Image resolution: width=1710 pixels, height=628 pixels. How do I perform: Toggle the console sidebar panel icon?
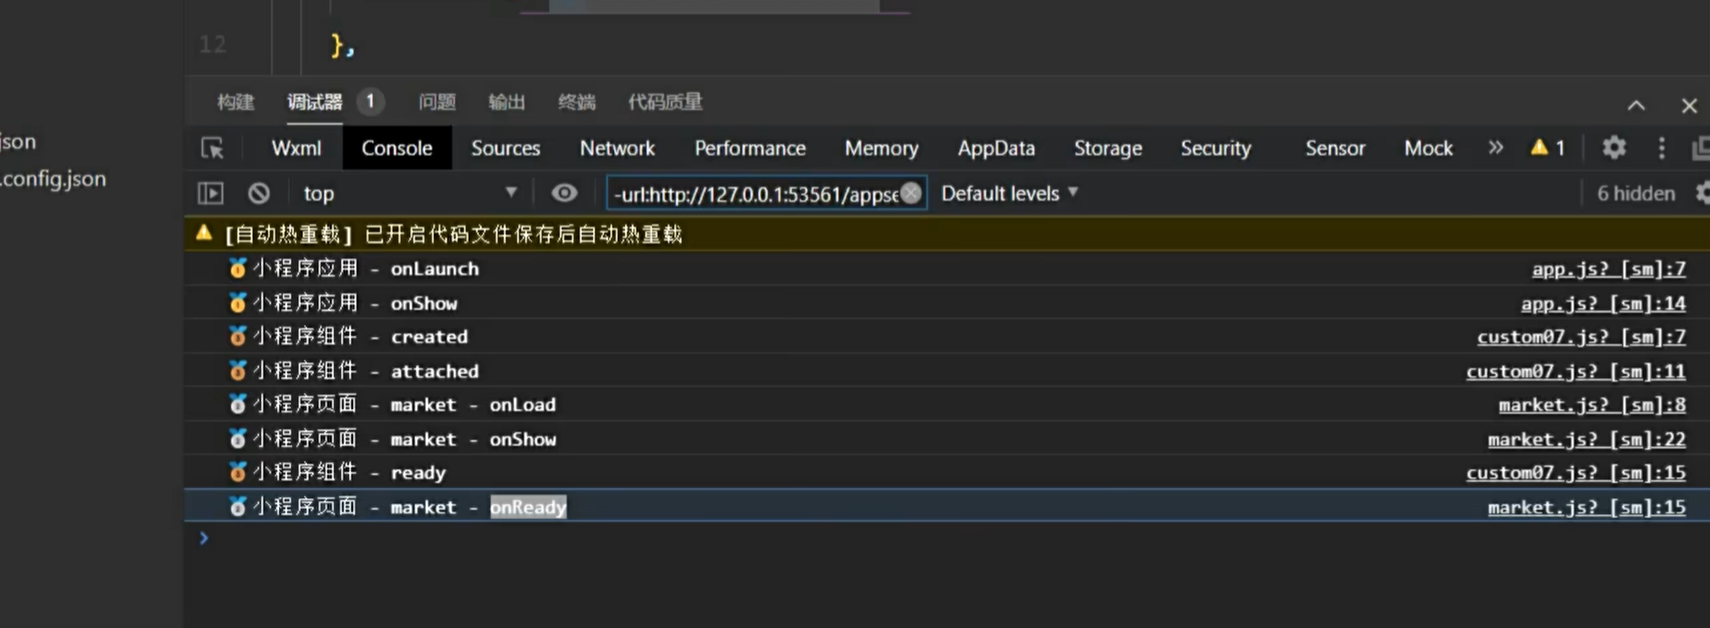[x=210, y=193]
